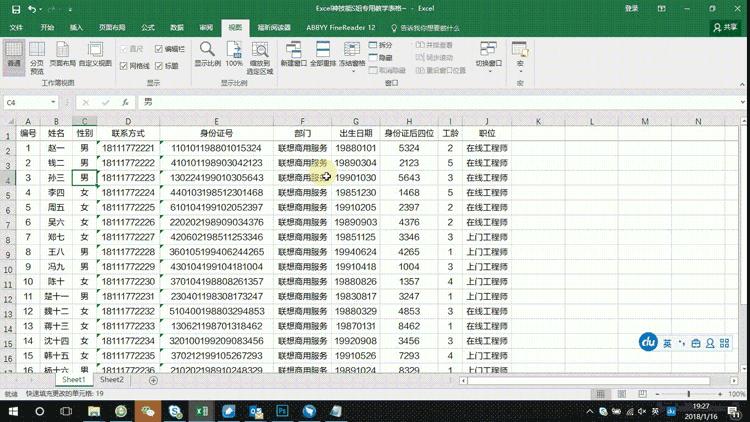Select row 8 header
This screenshot has width=750, height=422.
8,240
